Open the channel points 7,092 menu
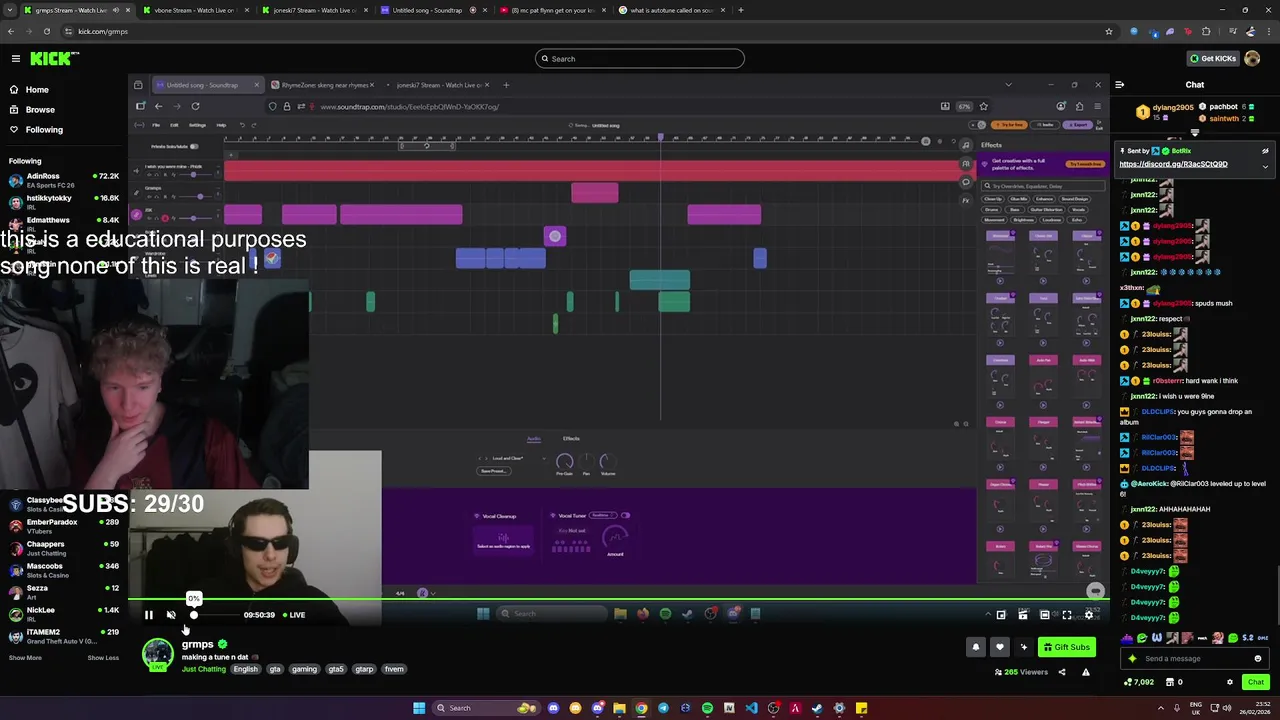1280x720 pixels. (1139, 682)
